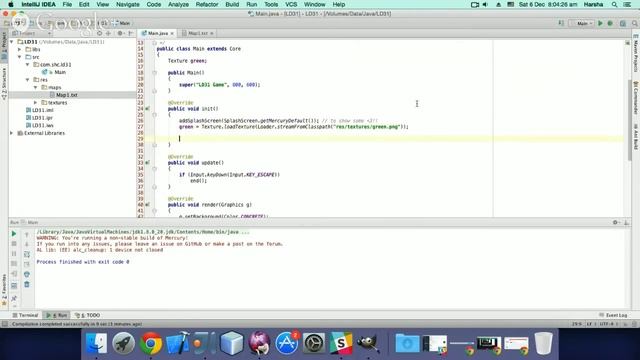Toggle soft-wrap in Run console
640x360 pixels.
coord(27,254)
